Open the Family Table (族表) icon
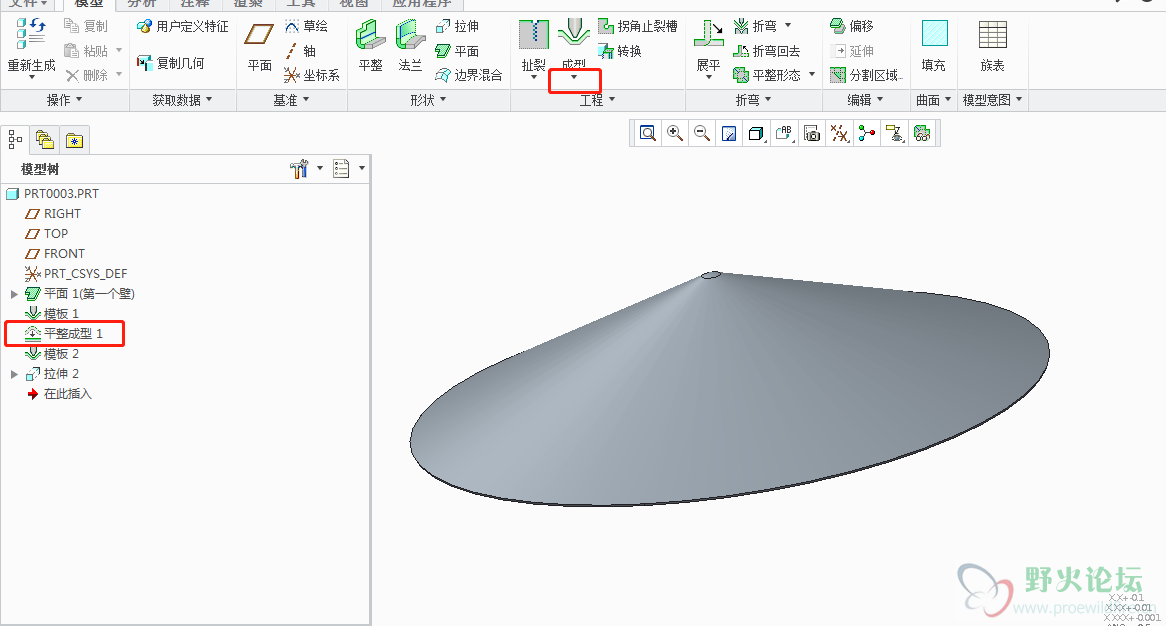Screen dimensions: 1166x626 (992, 36)
